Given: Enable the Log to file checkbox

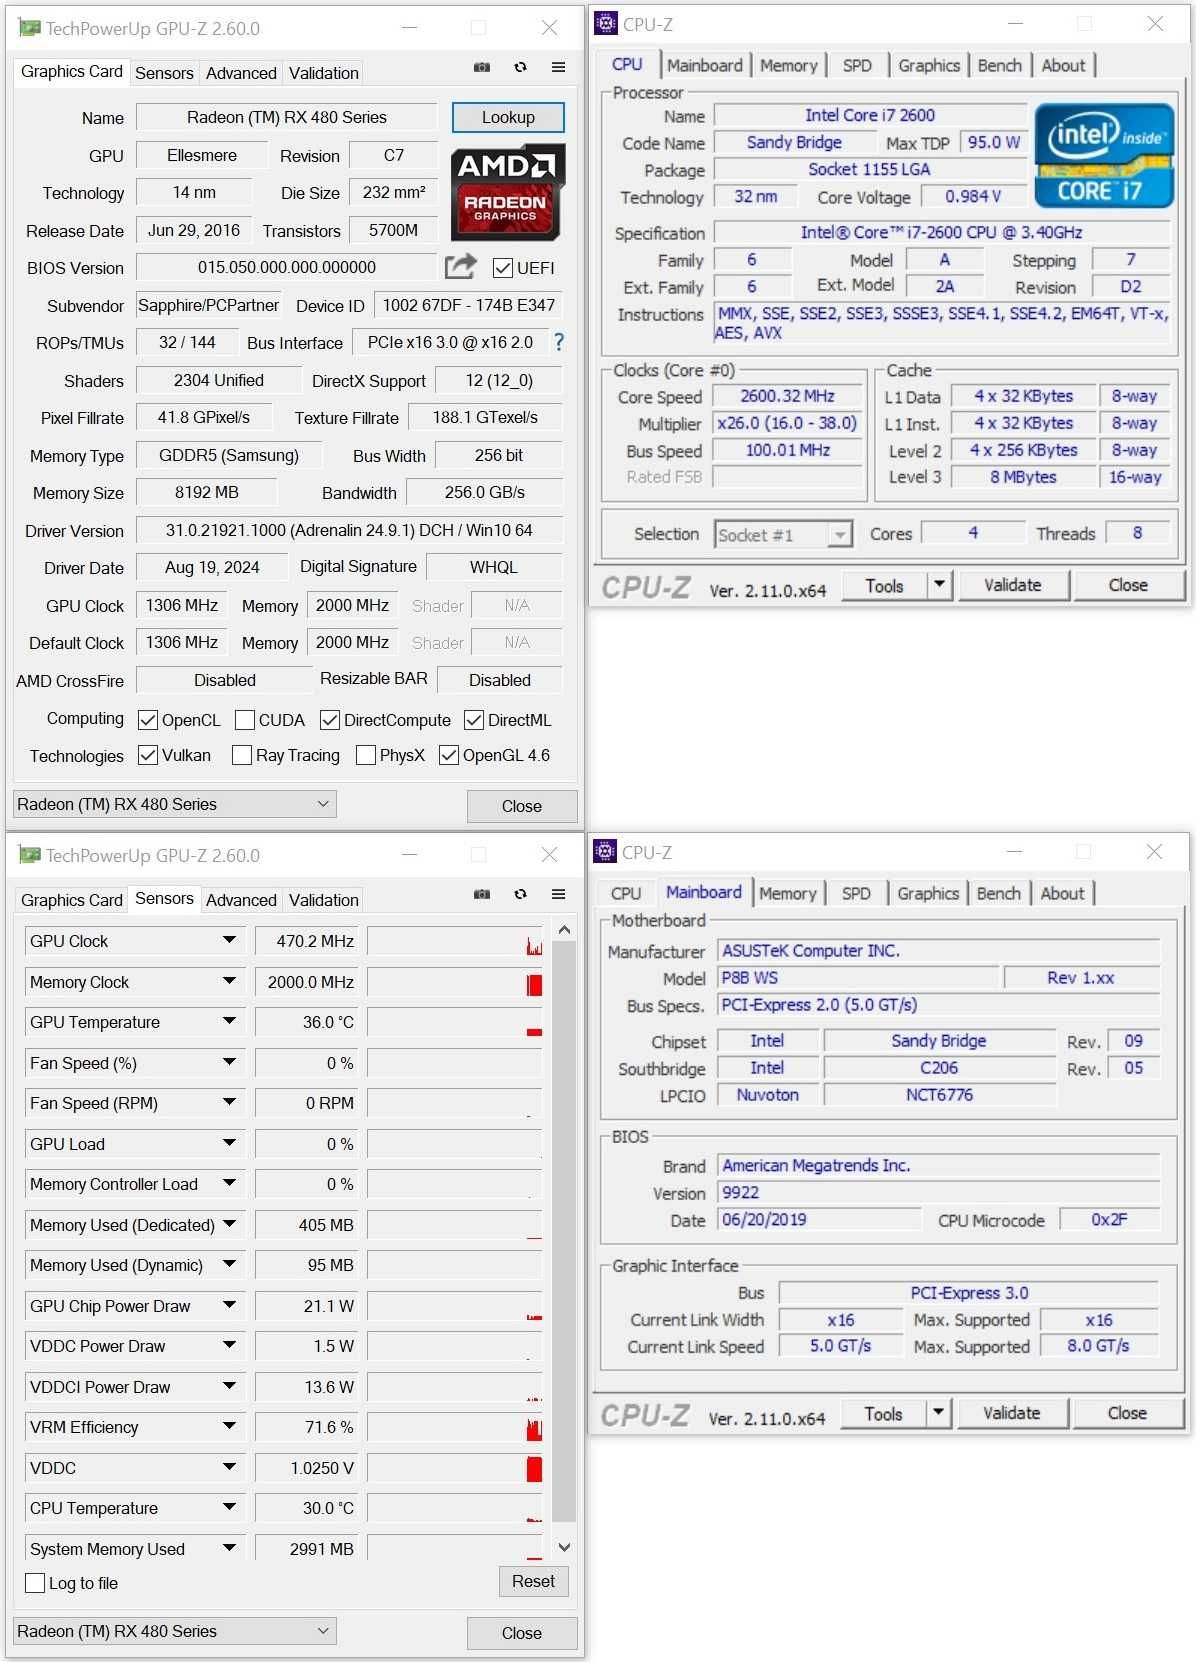Looking at the screenshot, I should (35, 1583).
